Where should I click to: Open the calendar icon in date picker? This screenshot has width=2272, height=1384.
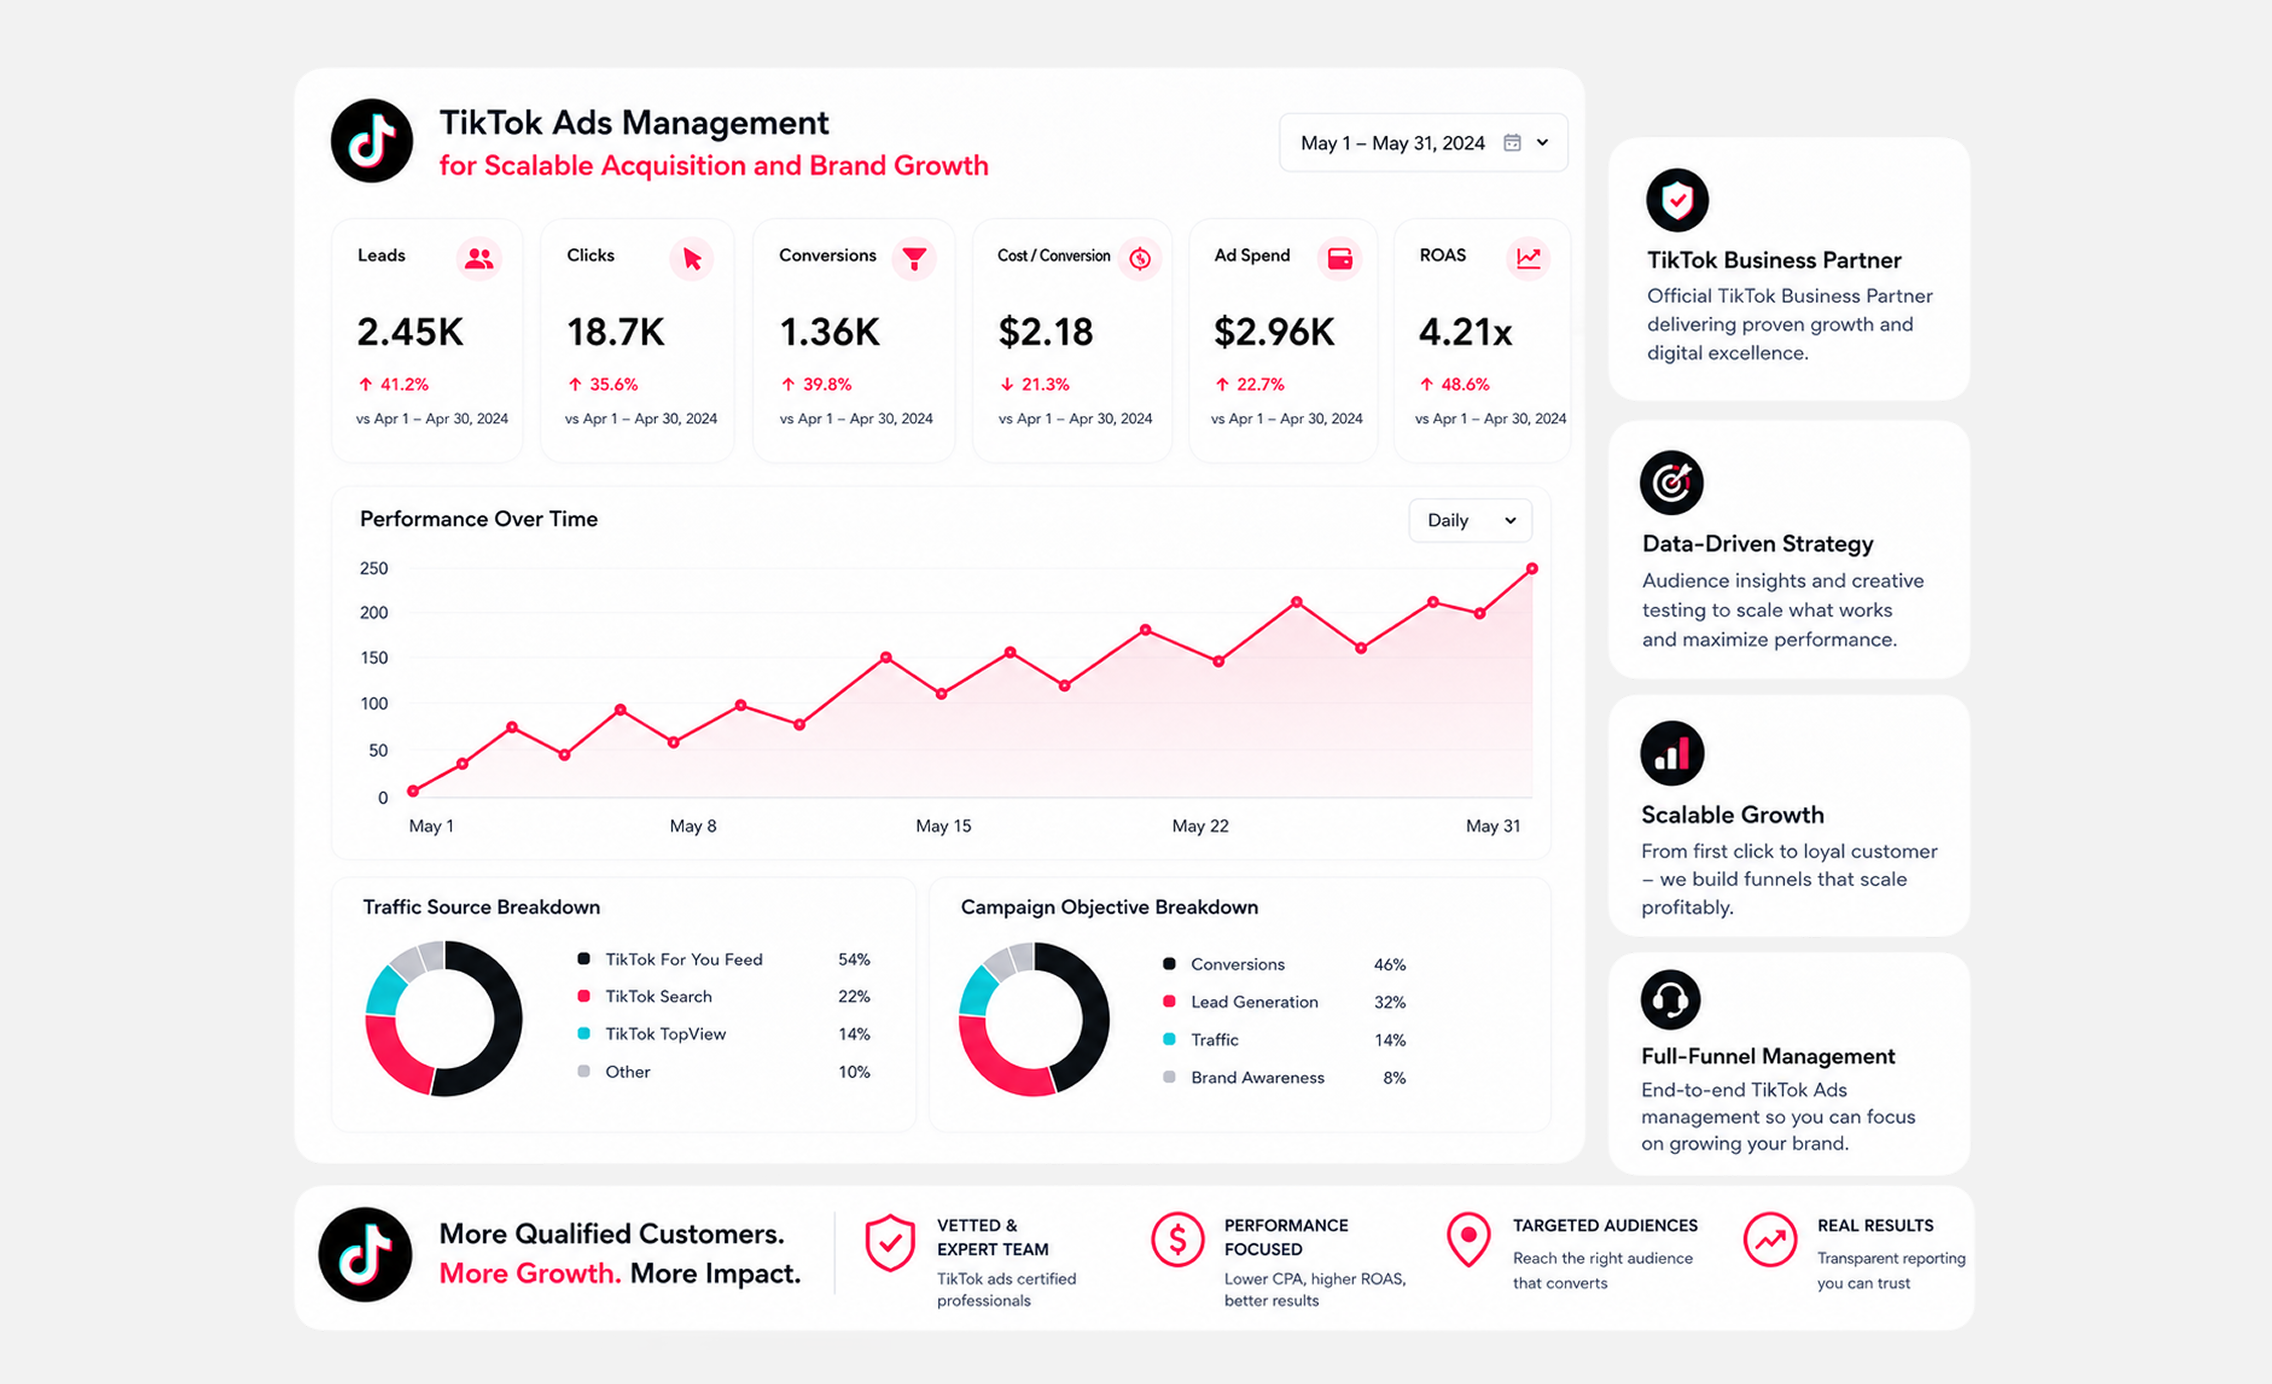[x=1512, y=143]
